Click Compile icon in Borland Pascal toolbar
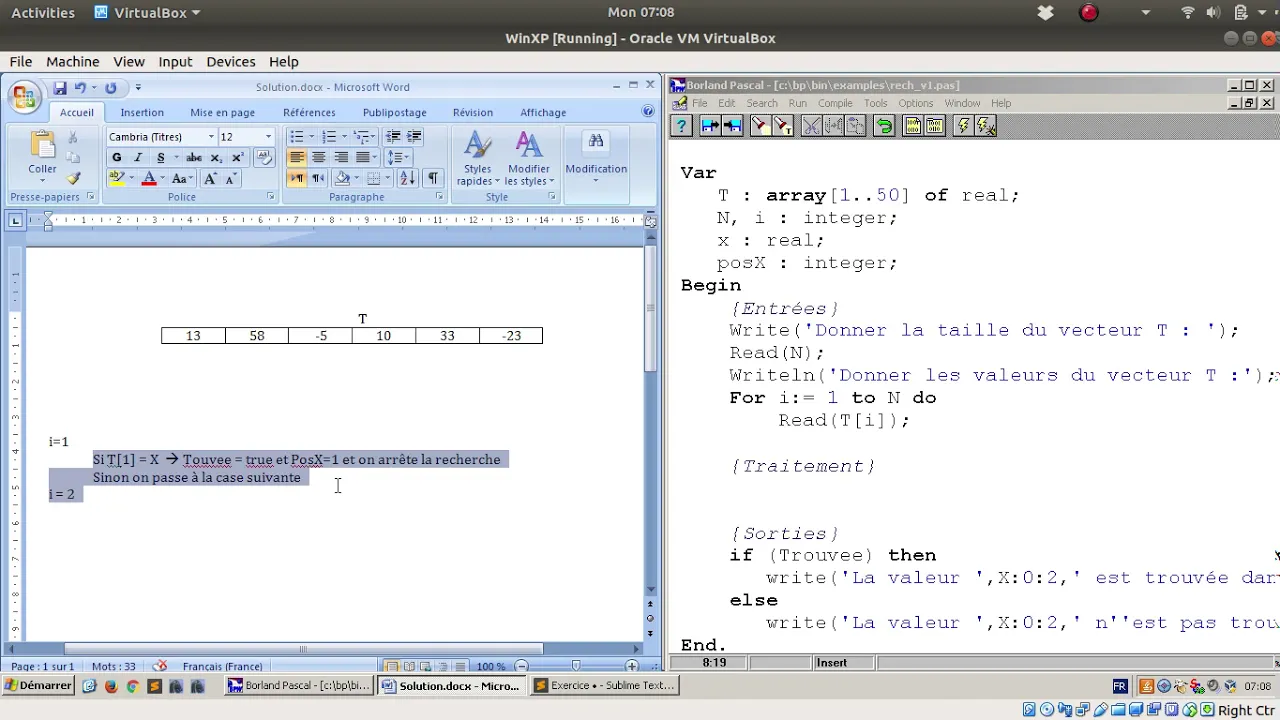 912,126
